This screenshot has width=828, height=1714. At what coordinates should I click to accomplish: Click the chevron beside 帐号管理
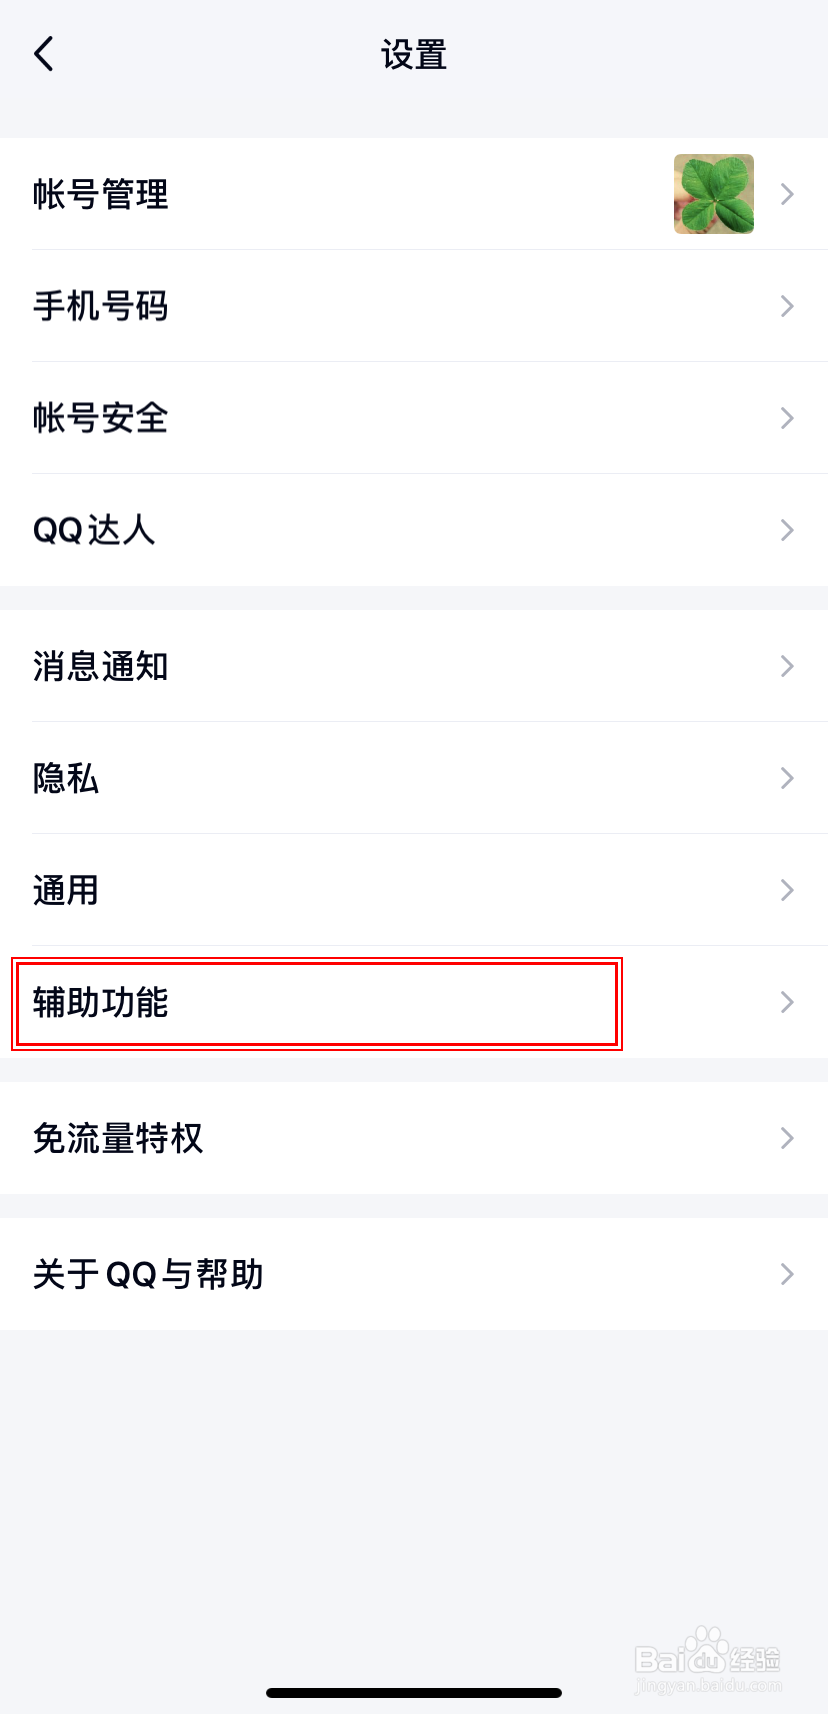(787, 194)
